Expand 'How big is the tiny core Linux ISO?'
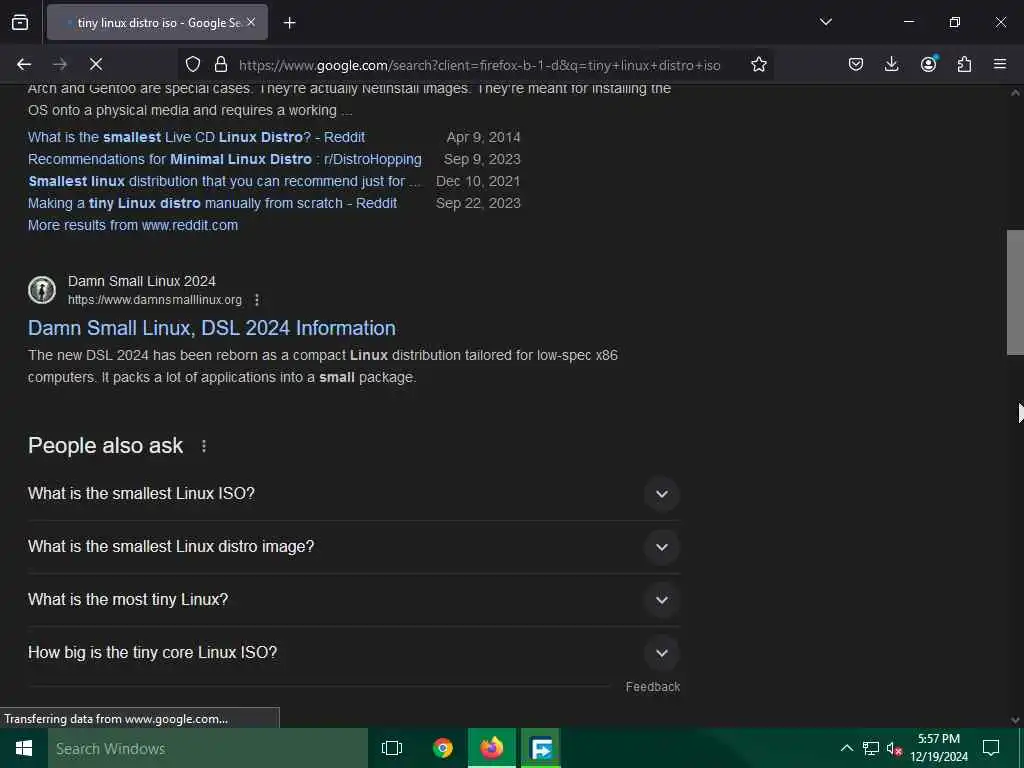Viewport: 1024px width, 768px height. (x=354, y=652)
